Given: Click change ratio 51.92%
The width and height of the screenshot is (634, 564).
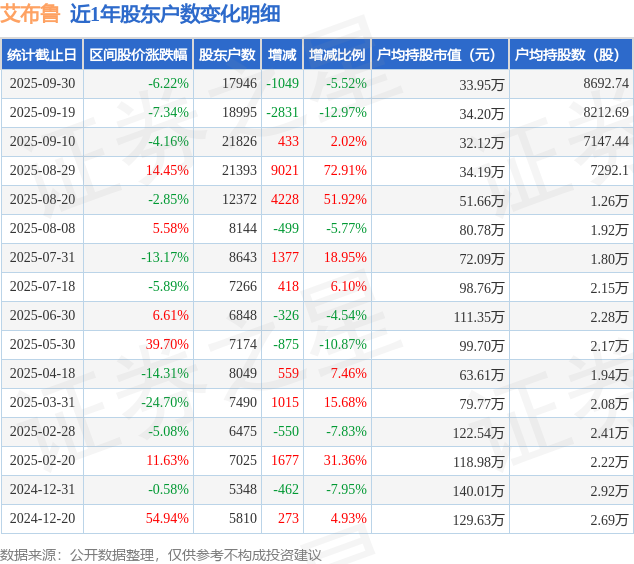Looking at the screenshot, I should pyautogui.click(x=345, y=199).
